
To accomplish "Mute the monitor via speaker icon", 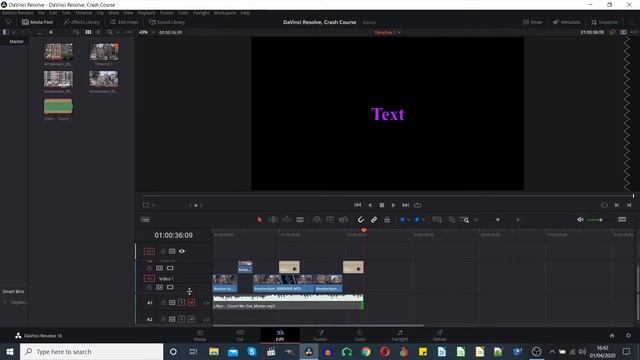I will [580, 220].
